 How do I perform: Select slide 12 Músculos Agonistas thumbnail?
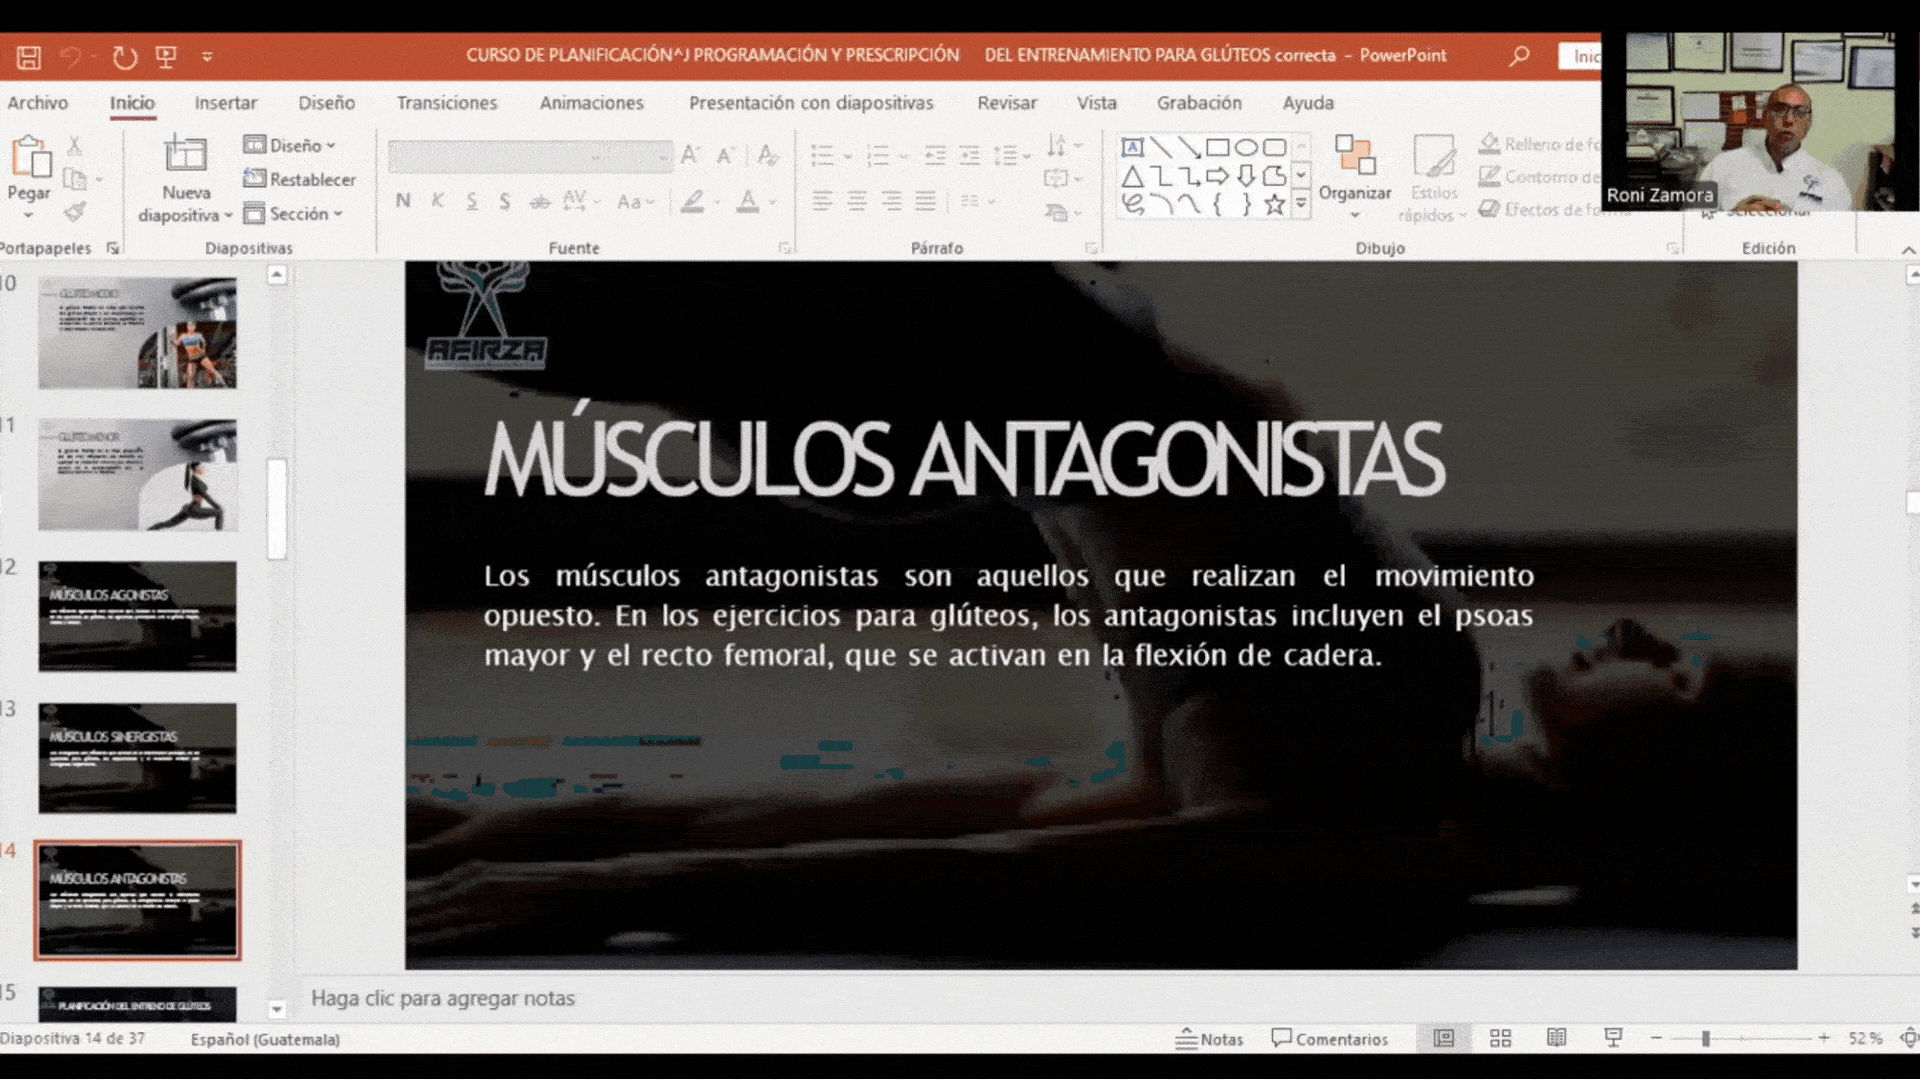pos(138,616)
